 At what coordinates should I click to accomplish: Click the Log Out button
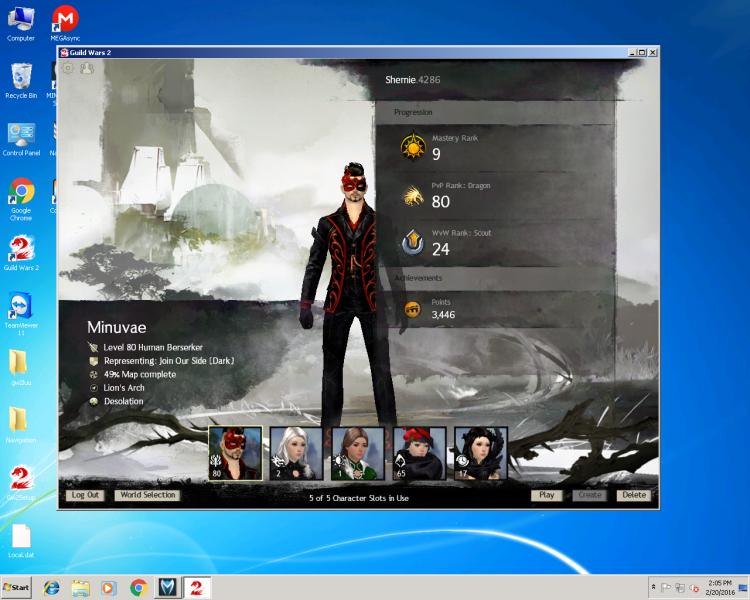85,495
